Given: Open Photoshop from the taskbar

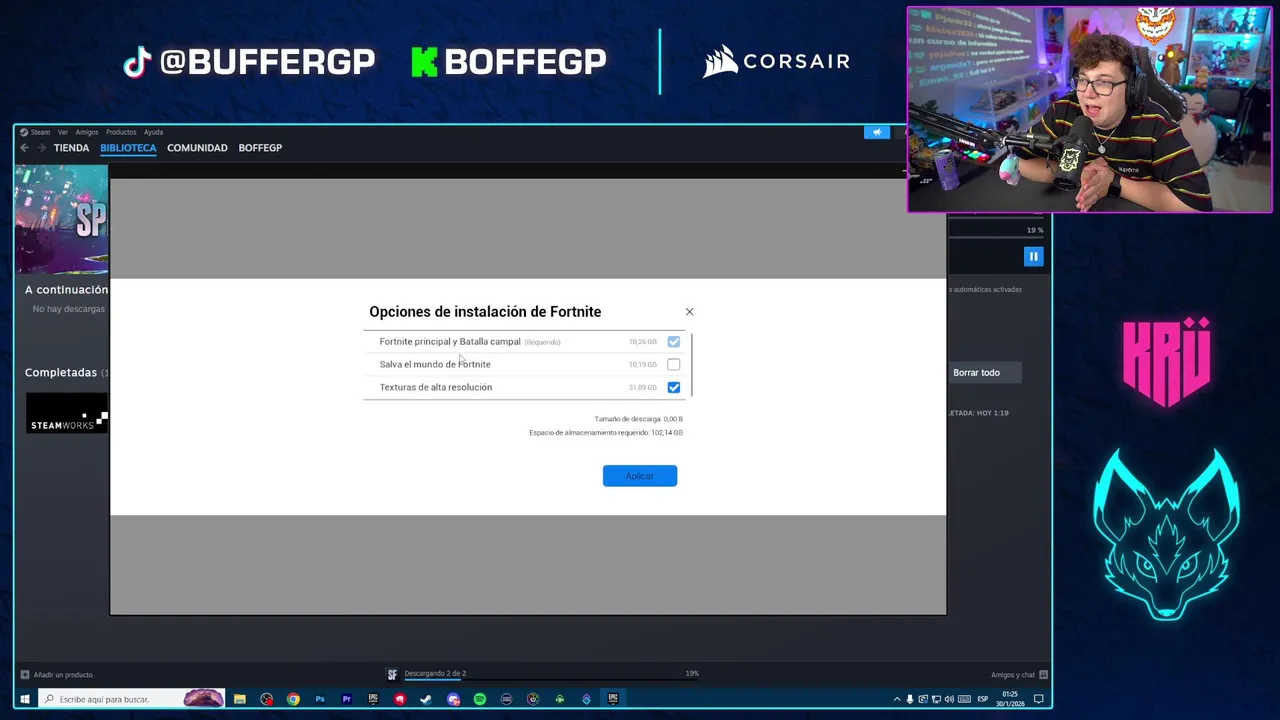Looking at the screenshot, I should click(320, 699).
